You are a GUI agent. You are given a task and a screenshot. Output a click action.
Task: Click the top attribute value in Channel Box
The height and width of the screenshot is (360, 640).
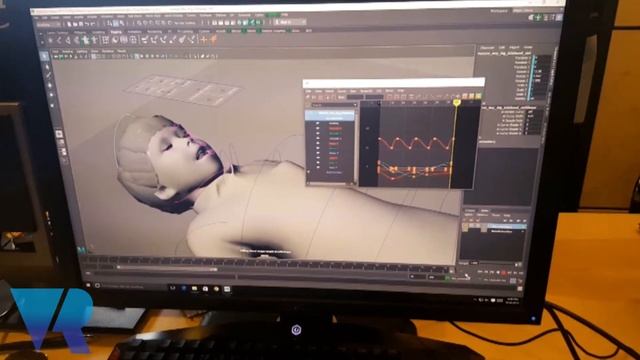[x=543, y=58]
